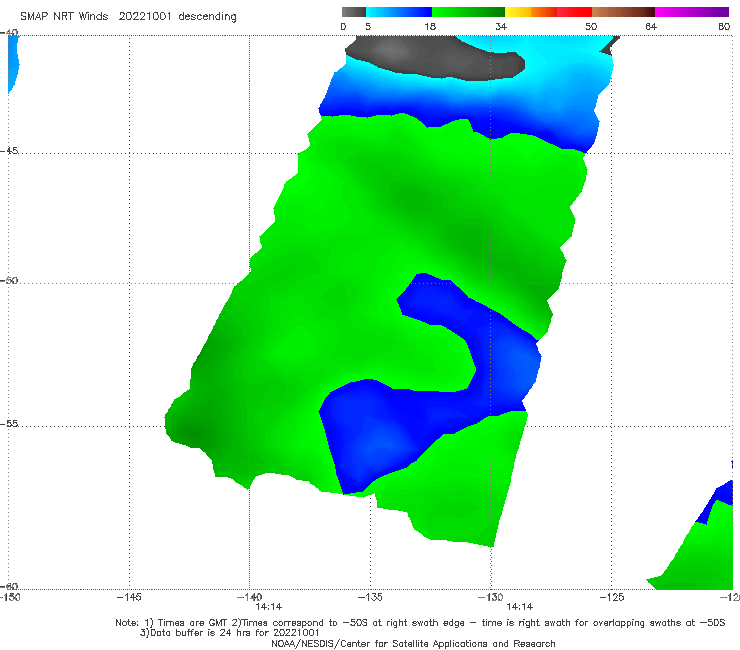The image size is (740, 650).
Task: Click the color bar label '5'
Action: (x=368, y=27)
